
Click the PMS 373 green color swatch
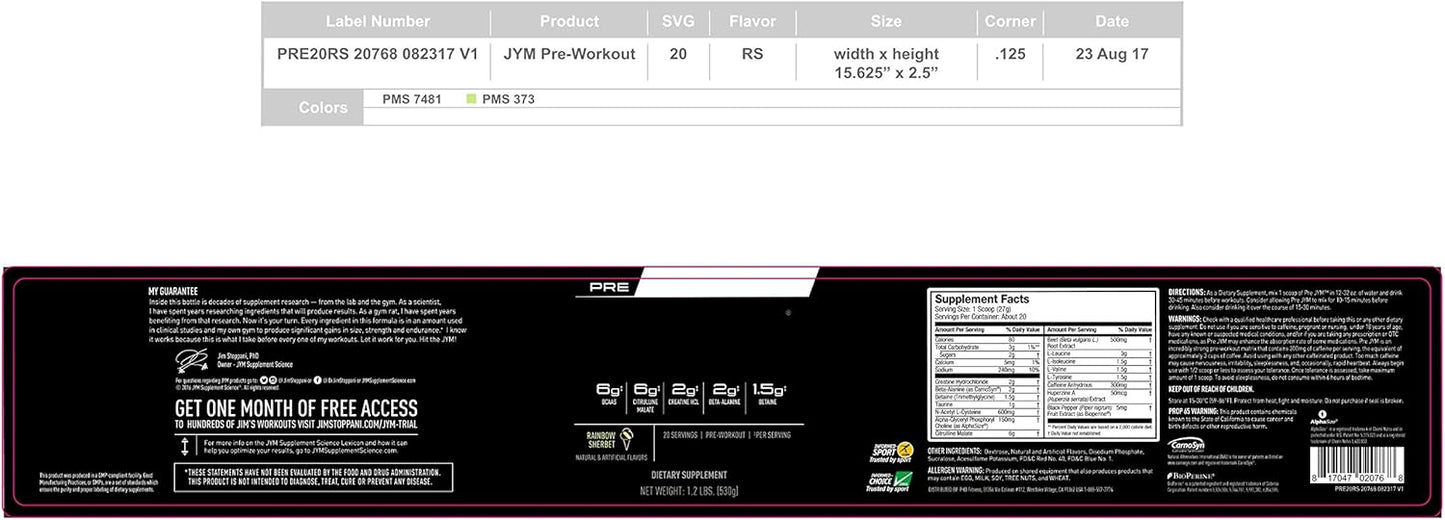472,100
